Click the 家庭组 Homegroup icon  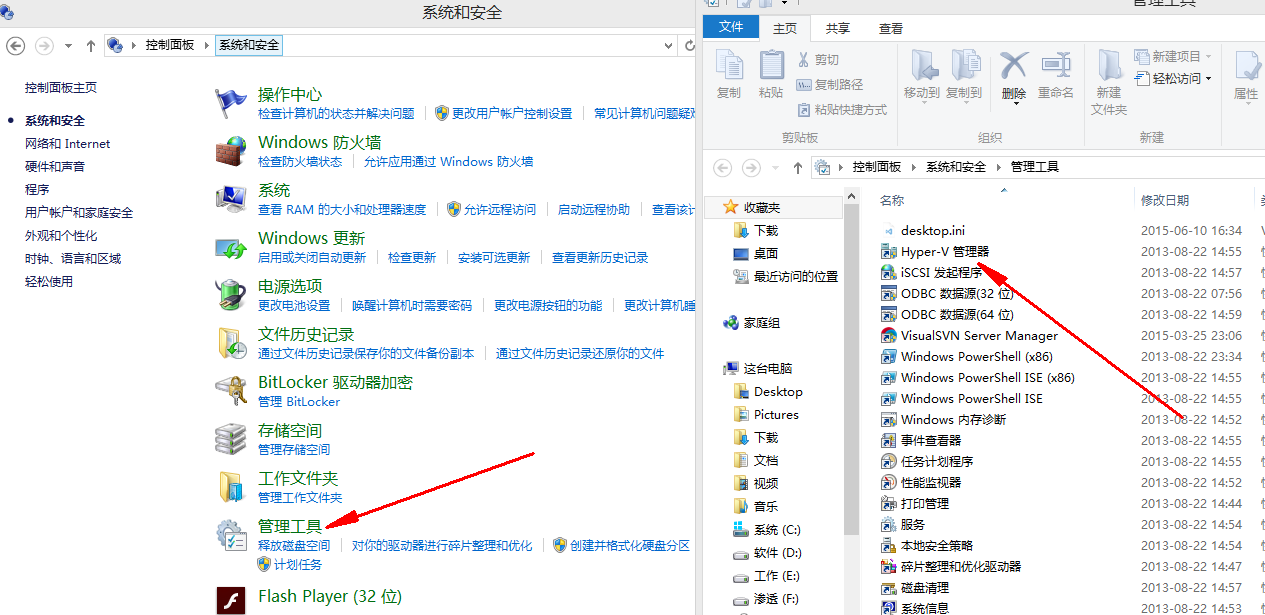coord(730,323)
